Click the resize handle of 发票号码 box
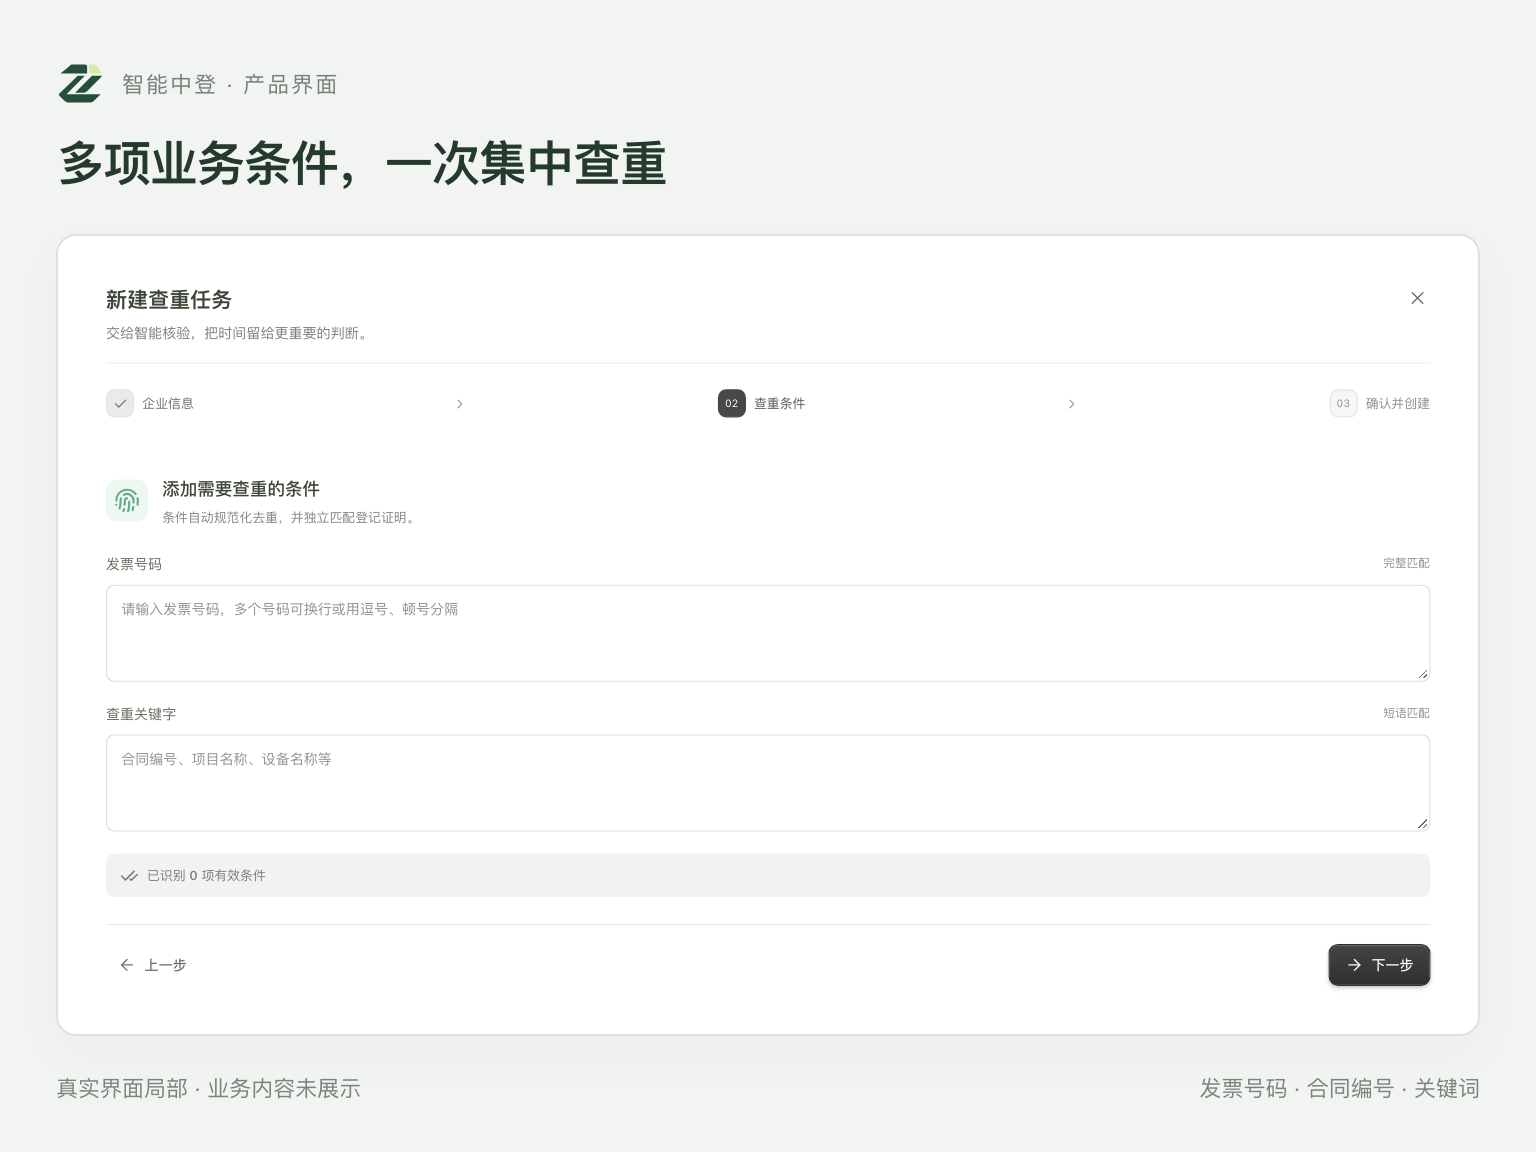The height and width of the screenshot is (1152, 1536). click(1422, 673)
